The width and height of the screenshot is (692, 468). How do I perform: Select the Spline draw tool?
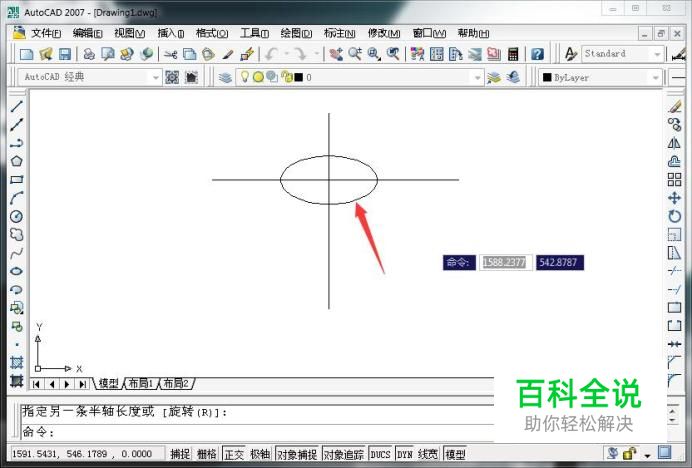[x=17, y=253]
